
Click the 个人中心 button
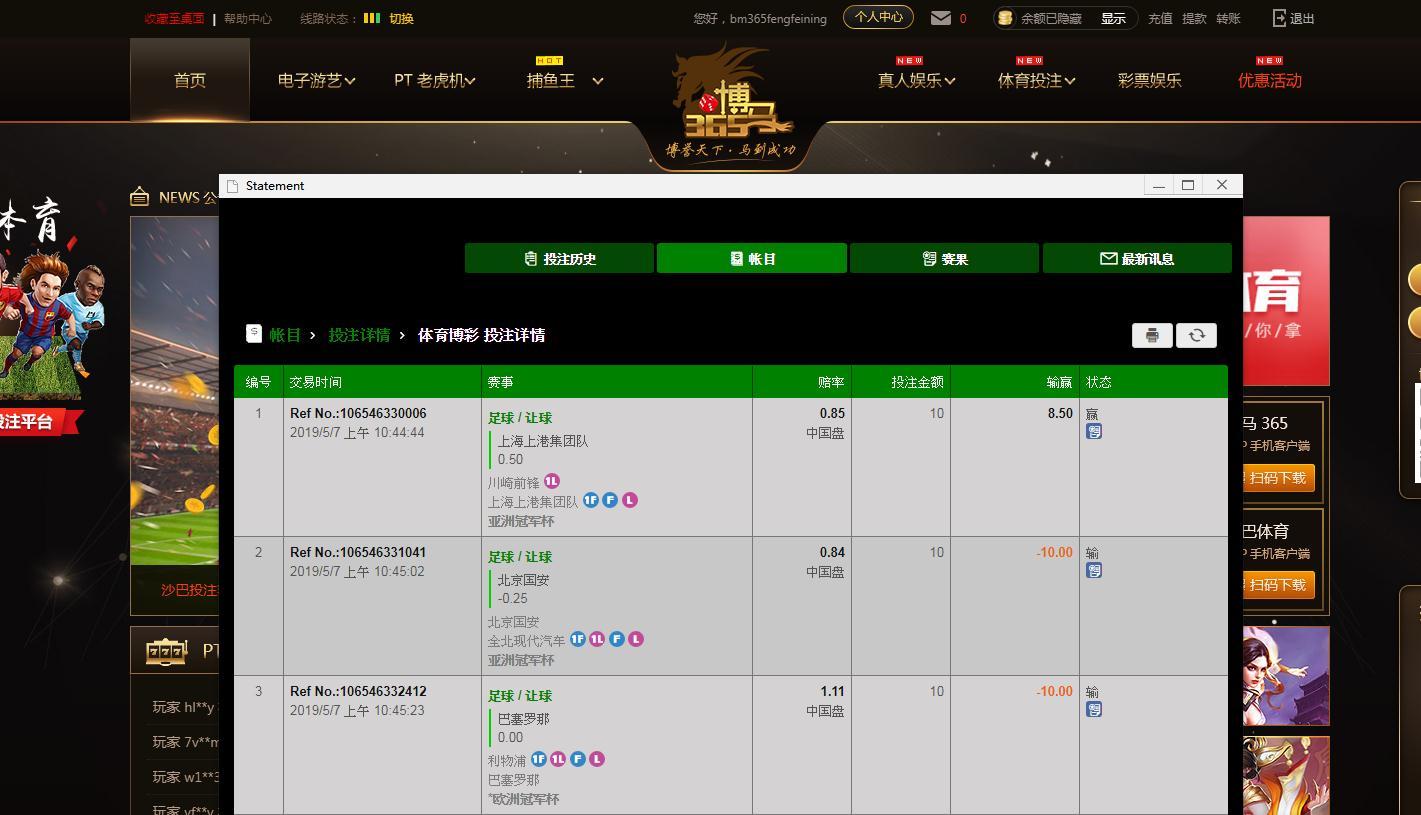click(x=878, y=17)
